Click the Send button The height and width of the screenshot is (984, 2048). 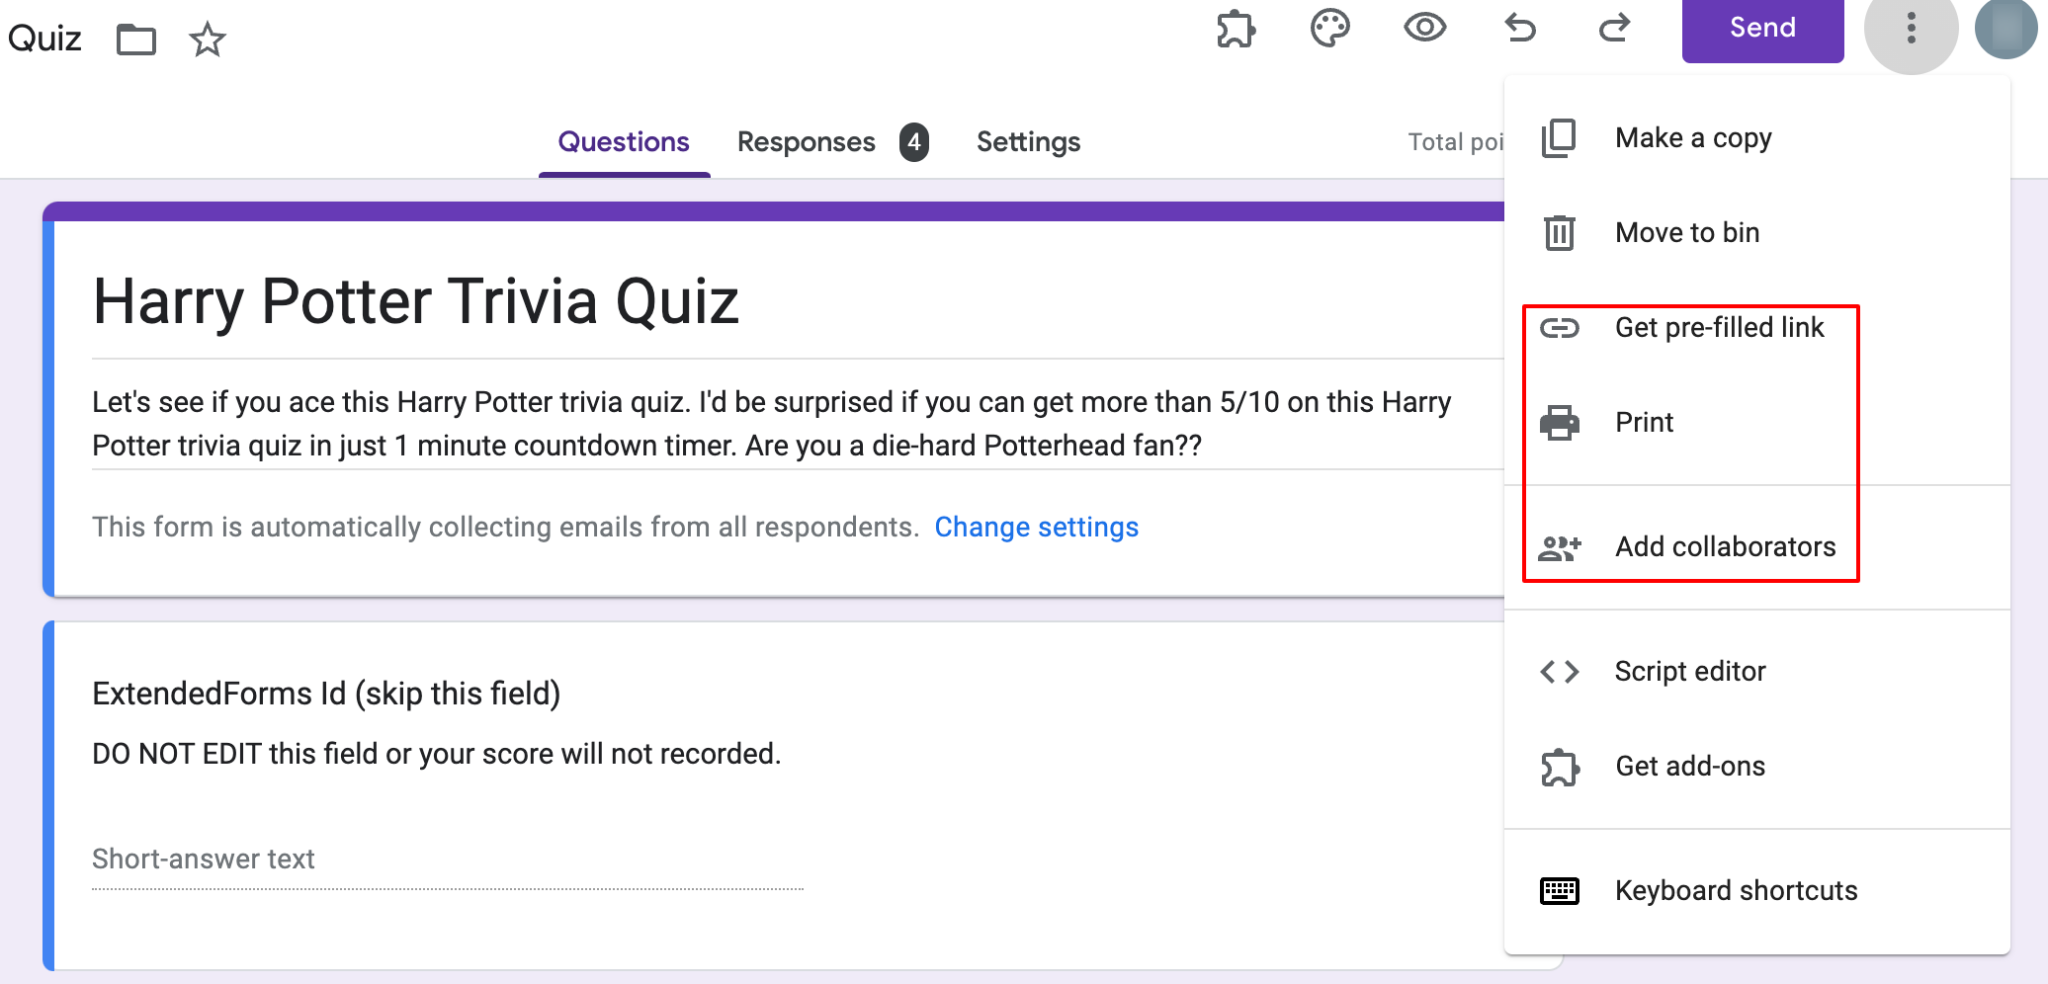point(1762,28)
